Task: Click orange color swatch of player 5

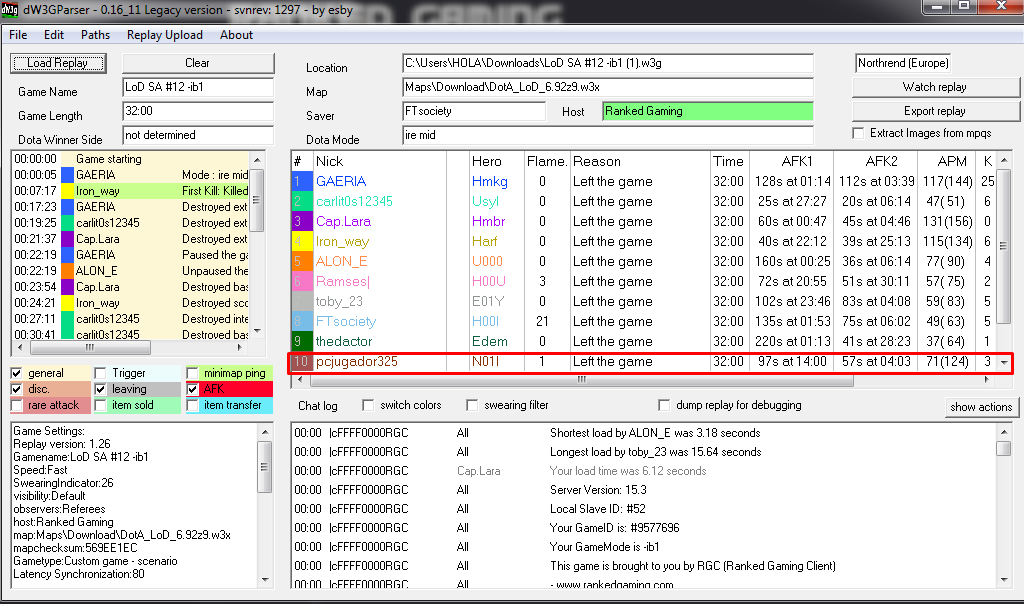Action: (301, 262)
